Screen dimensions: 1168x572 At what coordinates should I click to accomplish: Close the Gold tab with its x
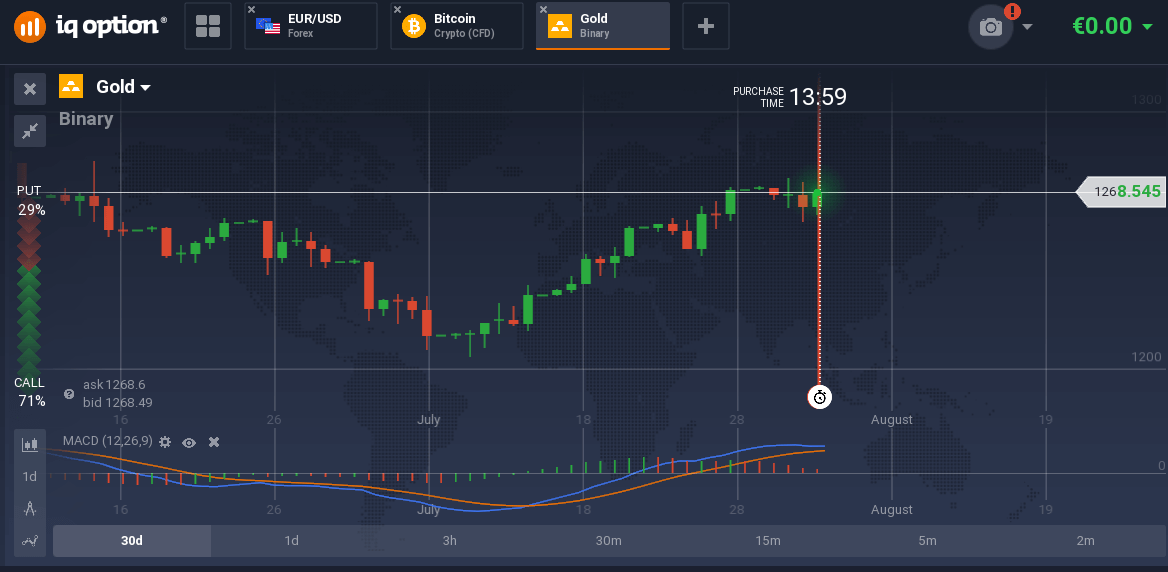pos(544,9)
